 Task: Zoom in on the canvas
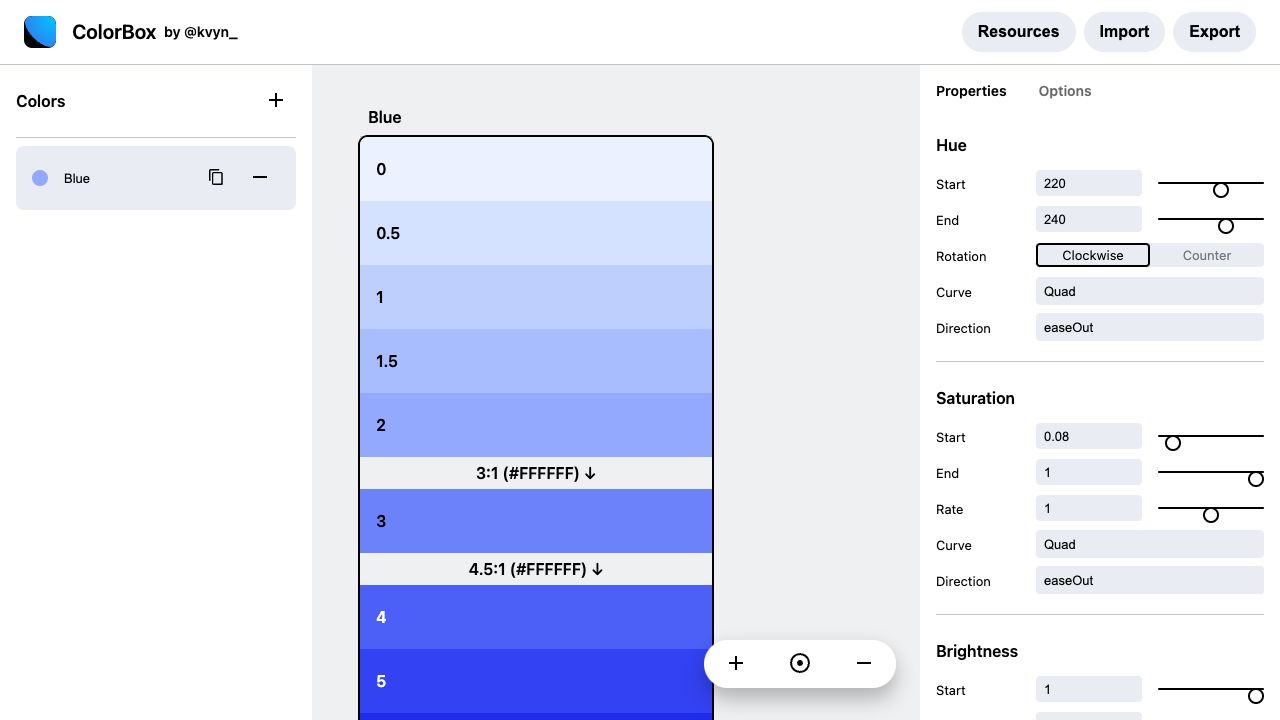[x=736, y=663]
